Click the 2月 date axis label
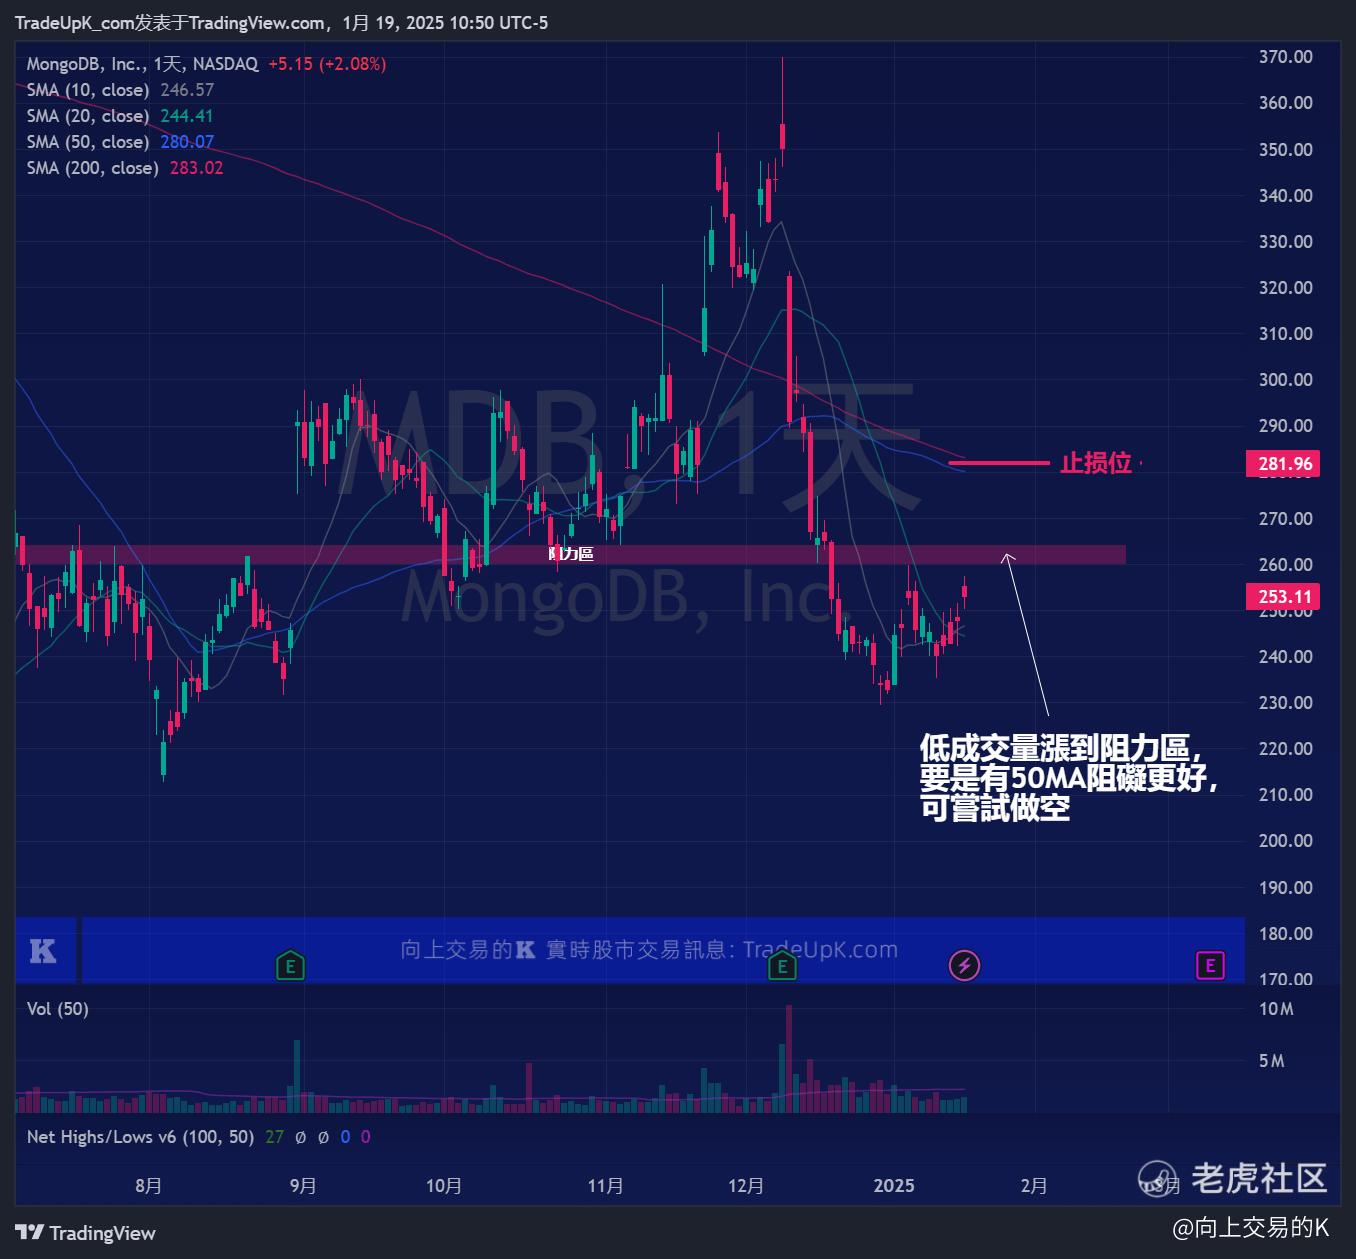 point(1034,1186)
